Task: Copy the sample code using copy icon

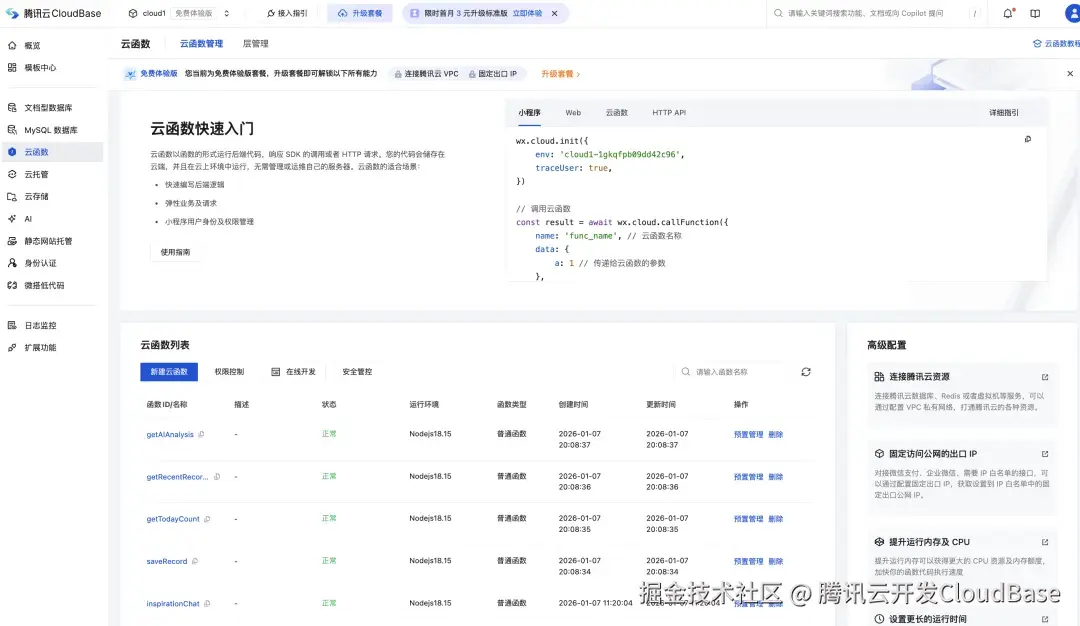Action: (x=1027, y=140)
